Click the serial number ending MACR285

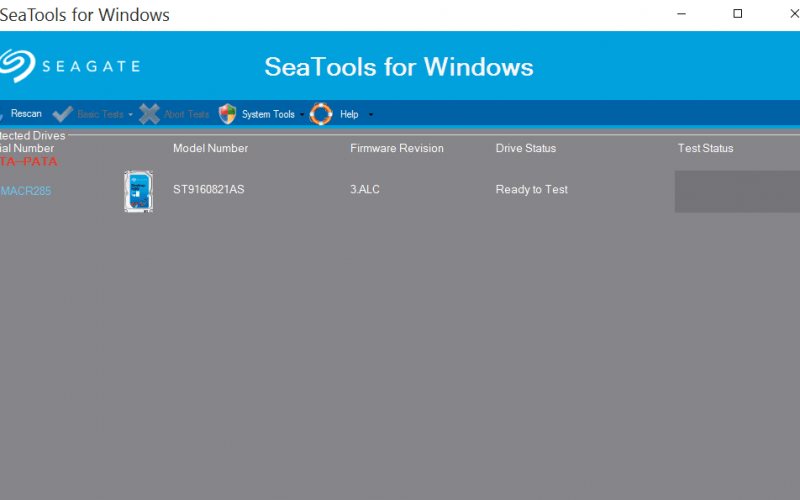coord(26,191)
